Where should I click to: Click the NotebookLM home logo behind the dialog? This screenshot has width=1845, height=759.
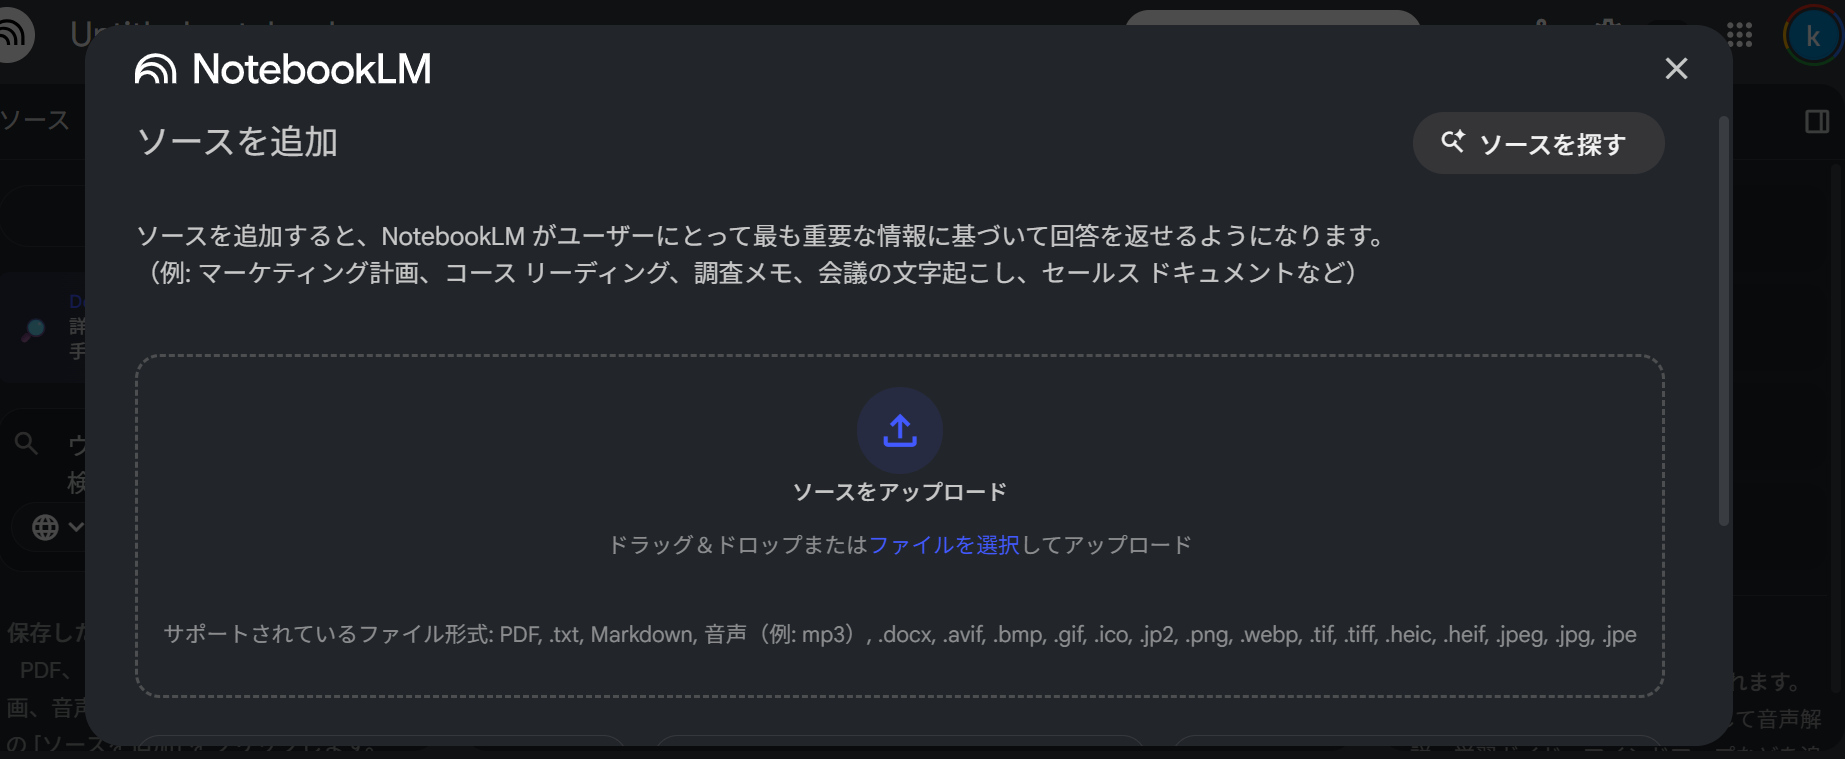pyautogui.click(x=13, y=35)
